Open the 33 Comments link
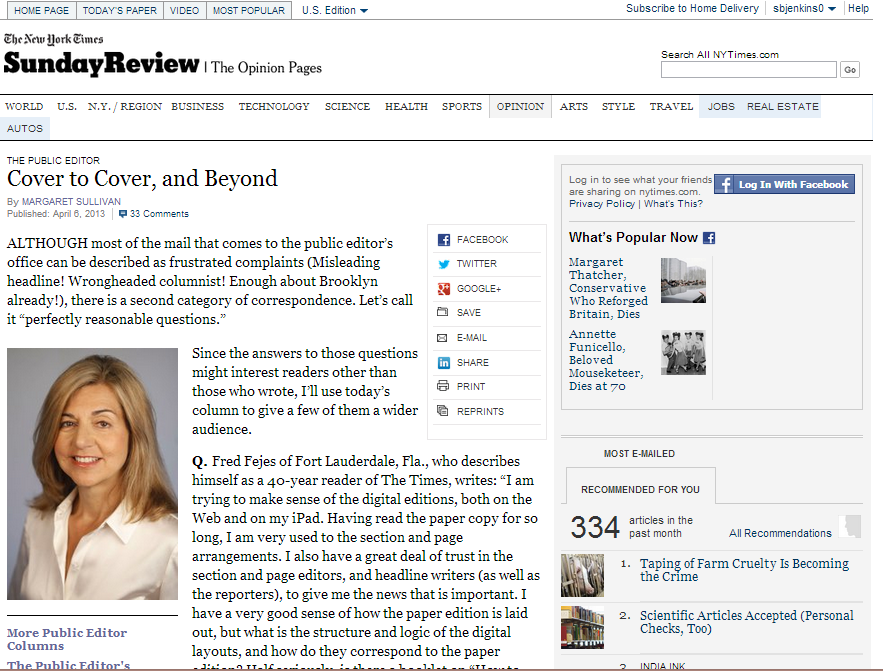Image resolution: width=884 pixels, height=672 pixels. (x=159, y=214)
